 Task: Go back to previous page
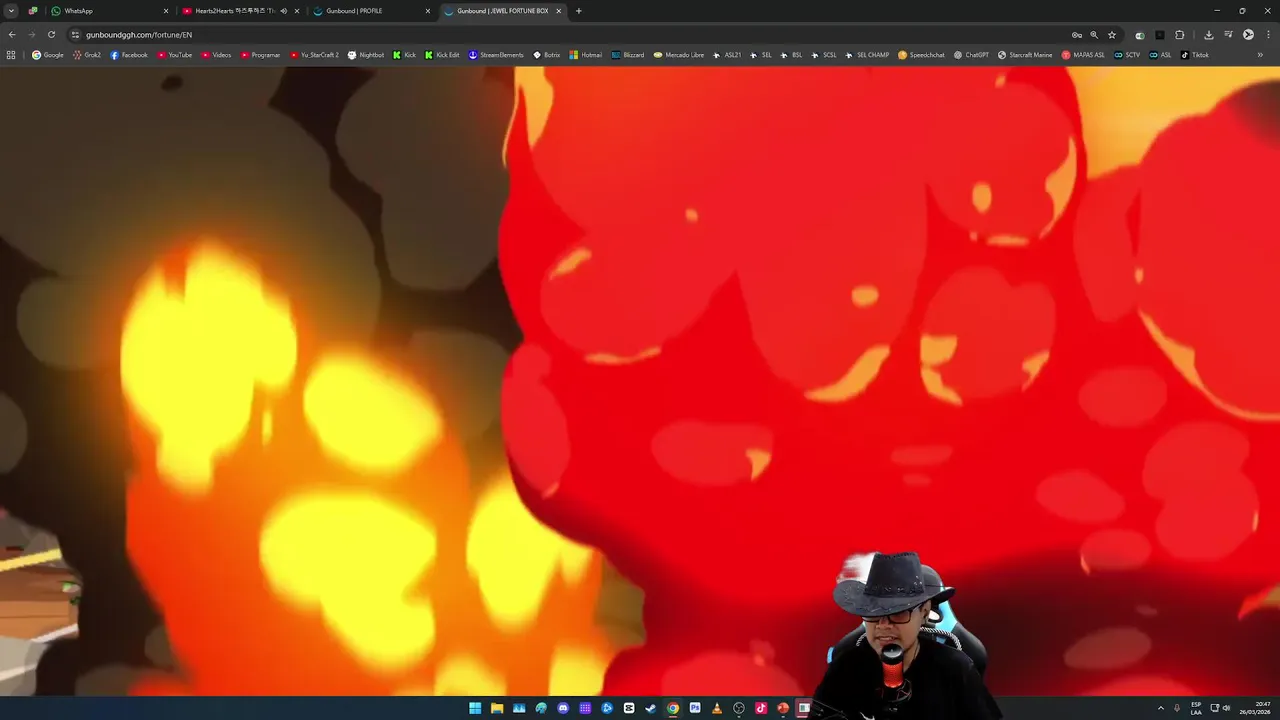coord(12,34)
